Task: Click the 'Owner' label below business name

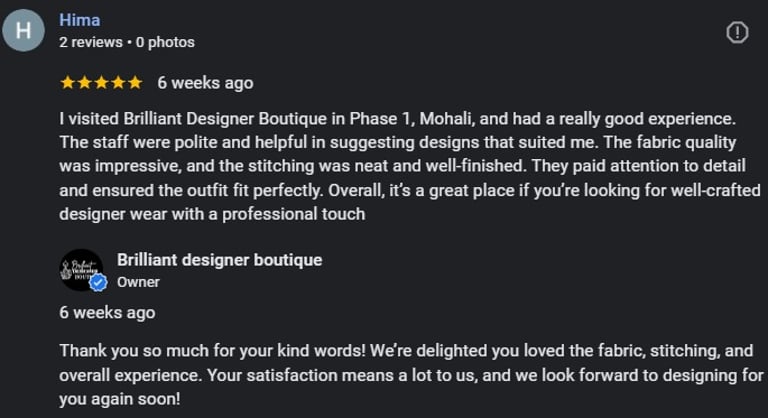Action: (x=138, y=282)
